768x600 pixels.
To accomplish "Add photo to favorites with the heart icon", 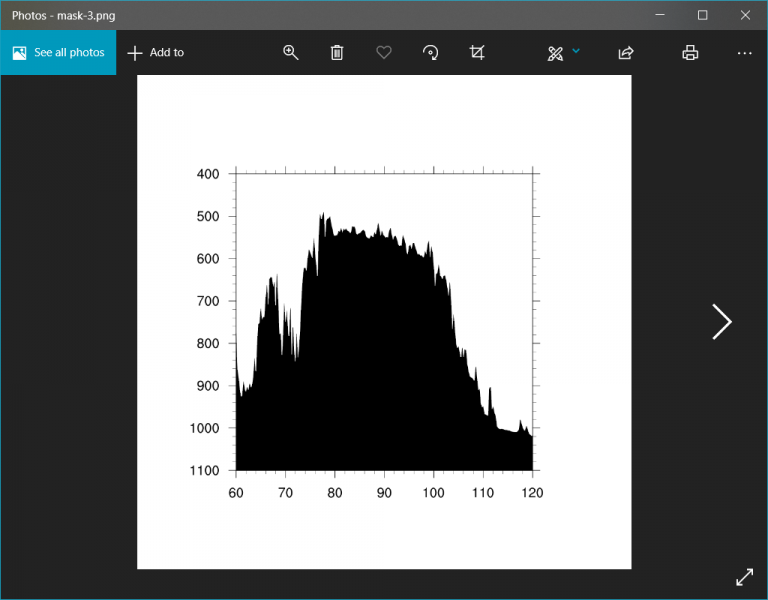I will point(384,53).
